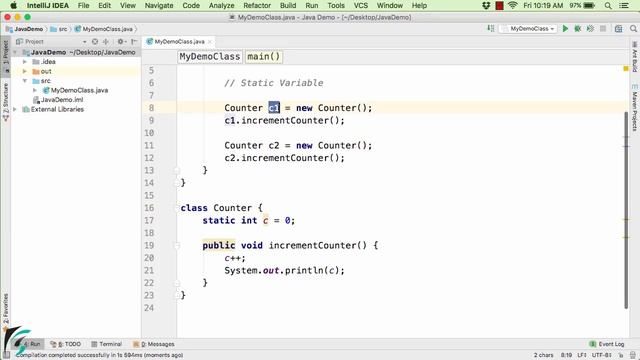Open the Navigate menu
The image size is (640, 360).
click(x=159, y=5)
